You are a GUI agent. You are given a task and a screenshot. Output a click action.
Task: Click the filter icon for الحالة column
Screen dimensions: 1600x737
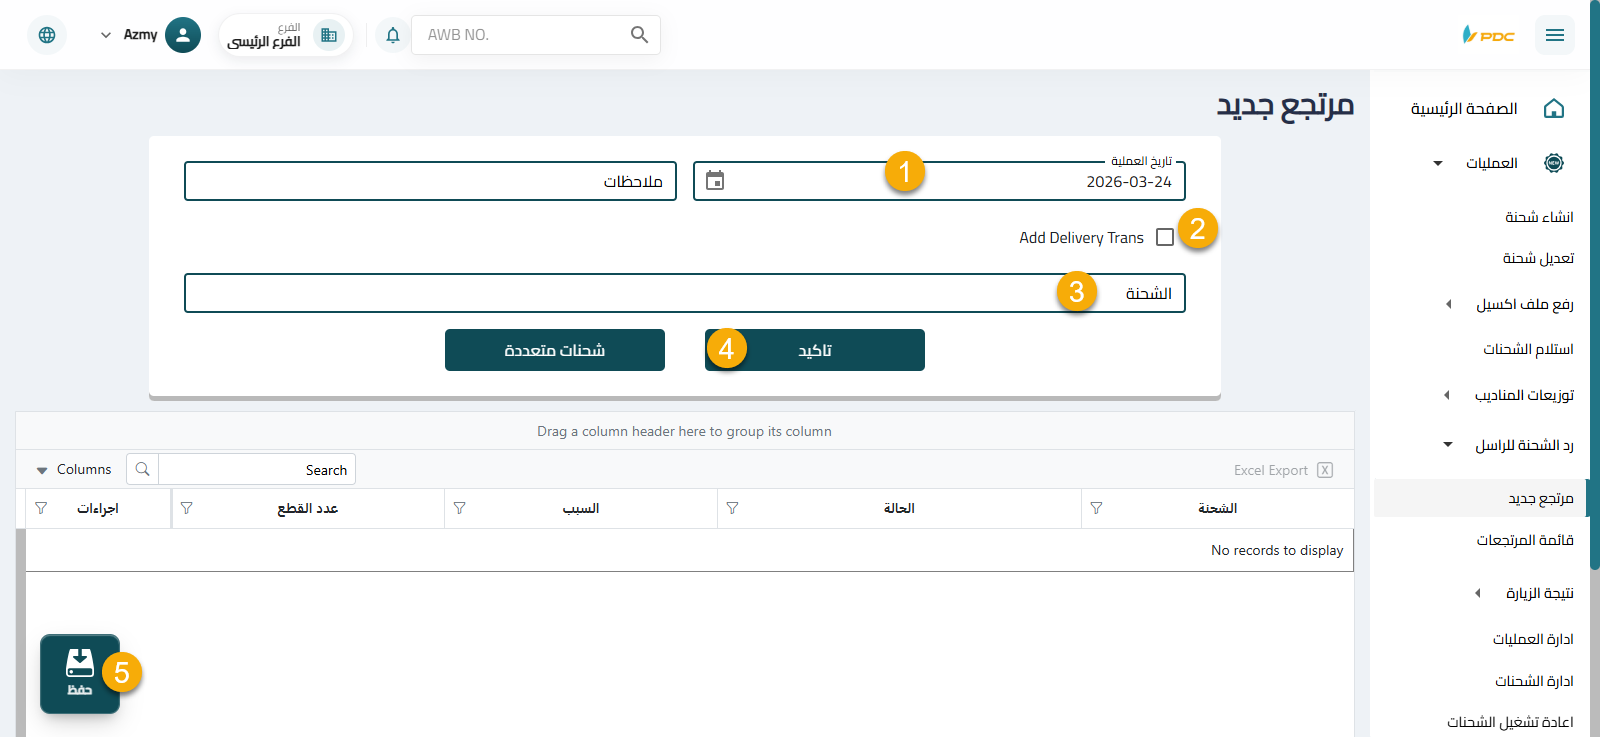tap(732, 508)
